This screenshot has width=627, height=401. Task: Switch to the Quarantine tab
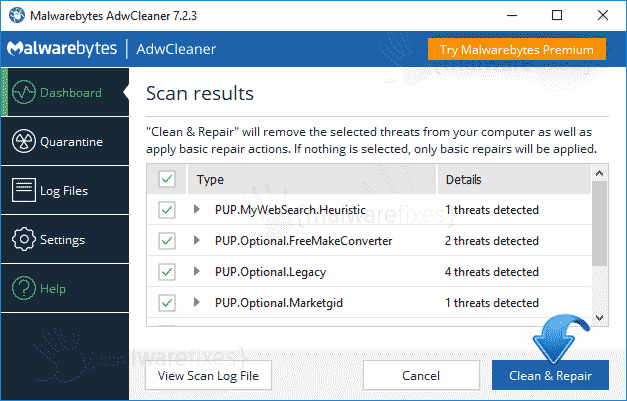pos(65,141)
